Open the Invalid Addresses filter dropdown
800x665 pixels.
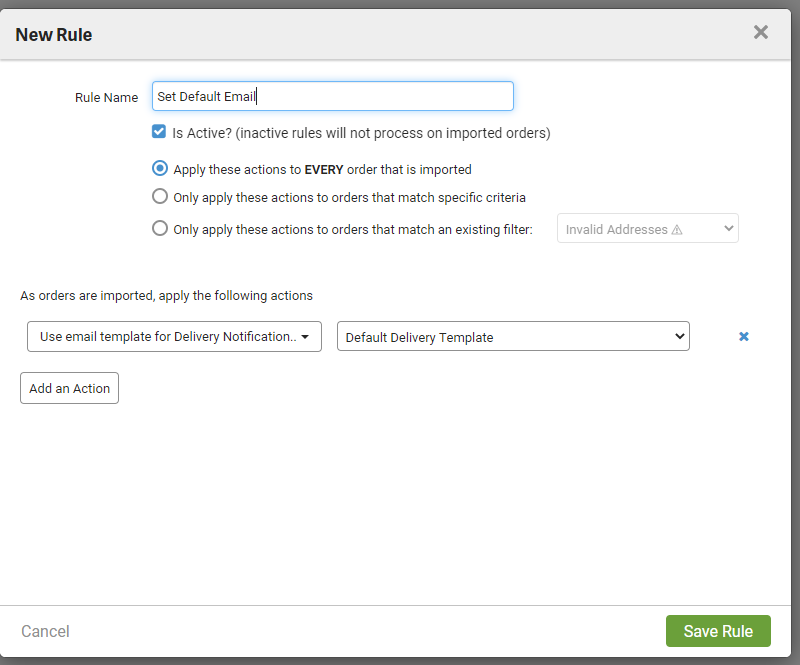coord(647,229)
